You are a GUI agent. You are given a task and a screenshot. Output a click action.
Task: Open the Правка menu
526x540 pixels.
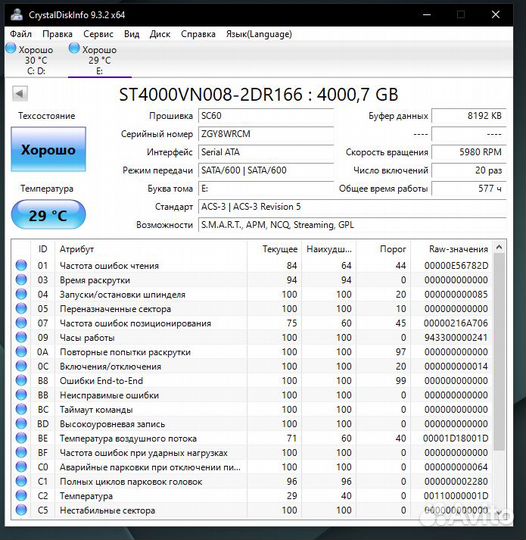point(57,34)
